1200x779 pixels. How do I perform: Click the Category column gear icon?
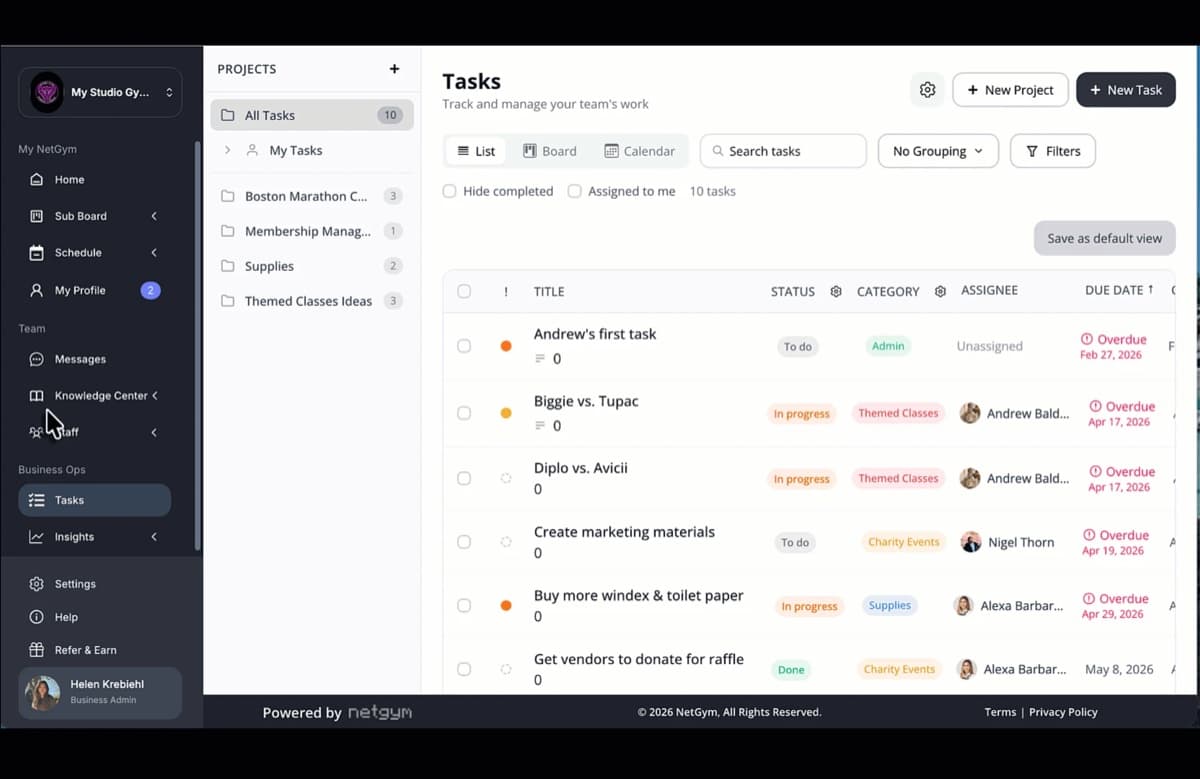click(940, 292)
